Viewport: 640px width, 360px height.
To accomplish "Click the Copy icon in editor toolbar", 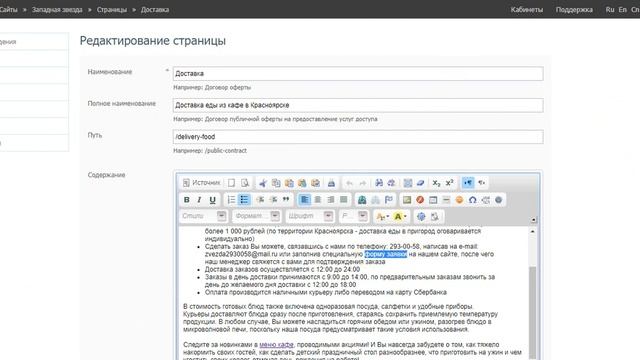I will click(276, 183).
